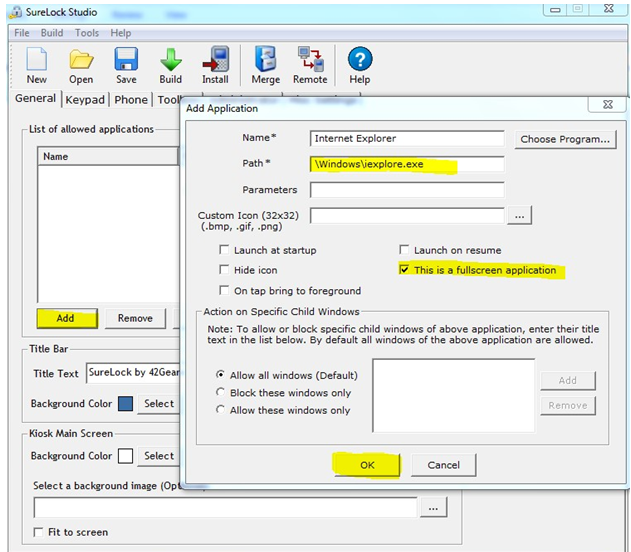Browse for custom icon with ellipsis button
Viewport: 631px width, 552px height.
coord(520,215)
